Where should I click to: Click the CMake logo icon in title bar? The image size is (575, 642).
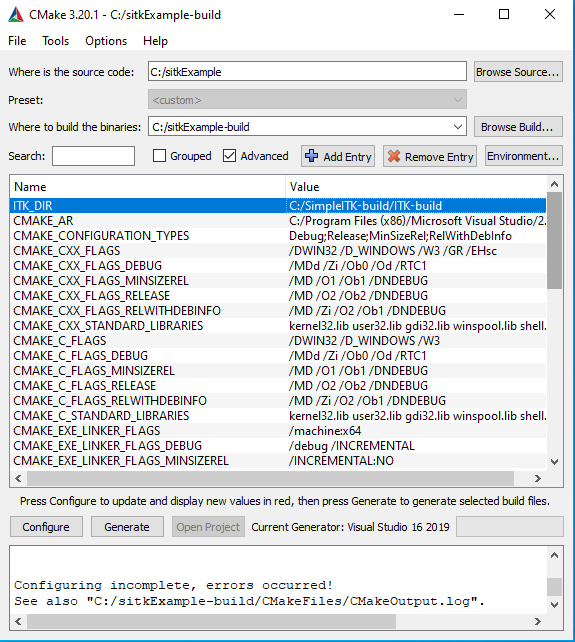point(16,15)
